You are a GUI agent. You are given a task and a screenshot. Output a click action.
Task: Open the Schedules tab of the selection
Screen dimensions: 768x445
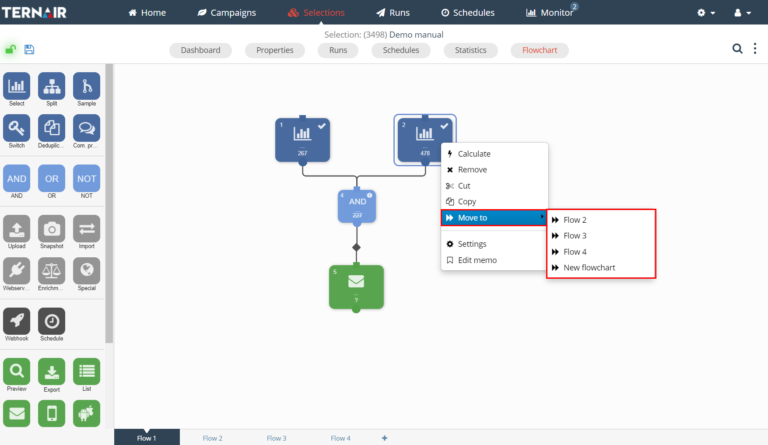pyautogui.click(x=401, y=50)
